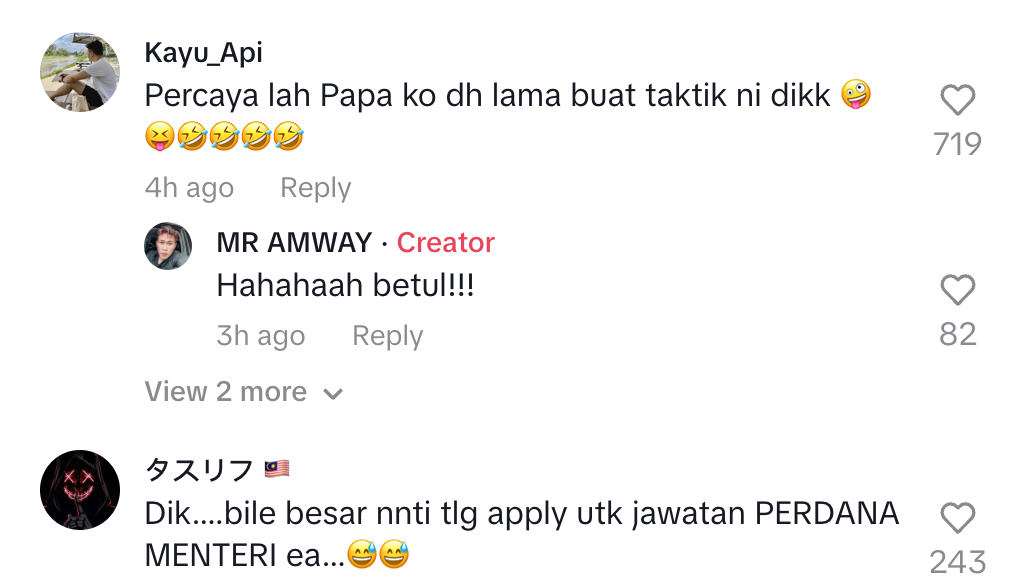
Task: Expand replies with View 2 more
Action: [226, 392]
